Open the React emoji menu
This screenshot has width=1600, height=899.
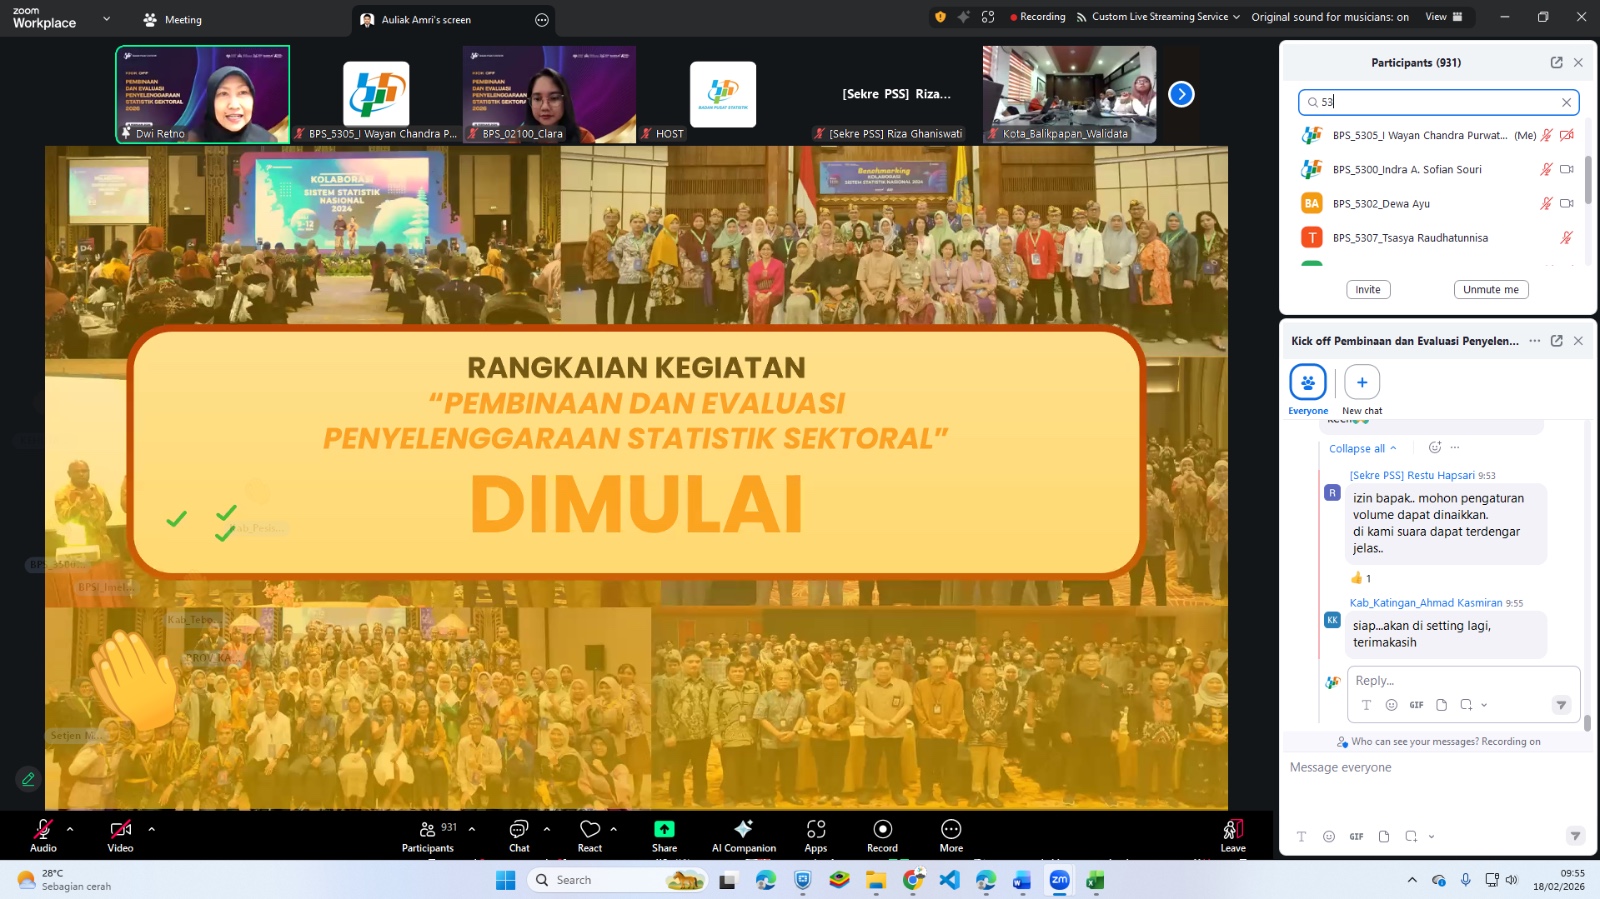tap(590, 835)
